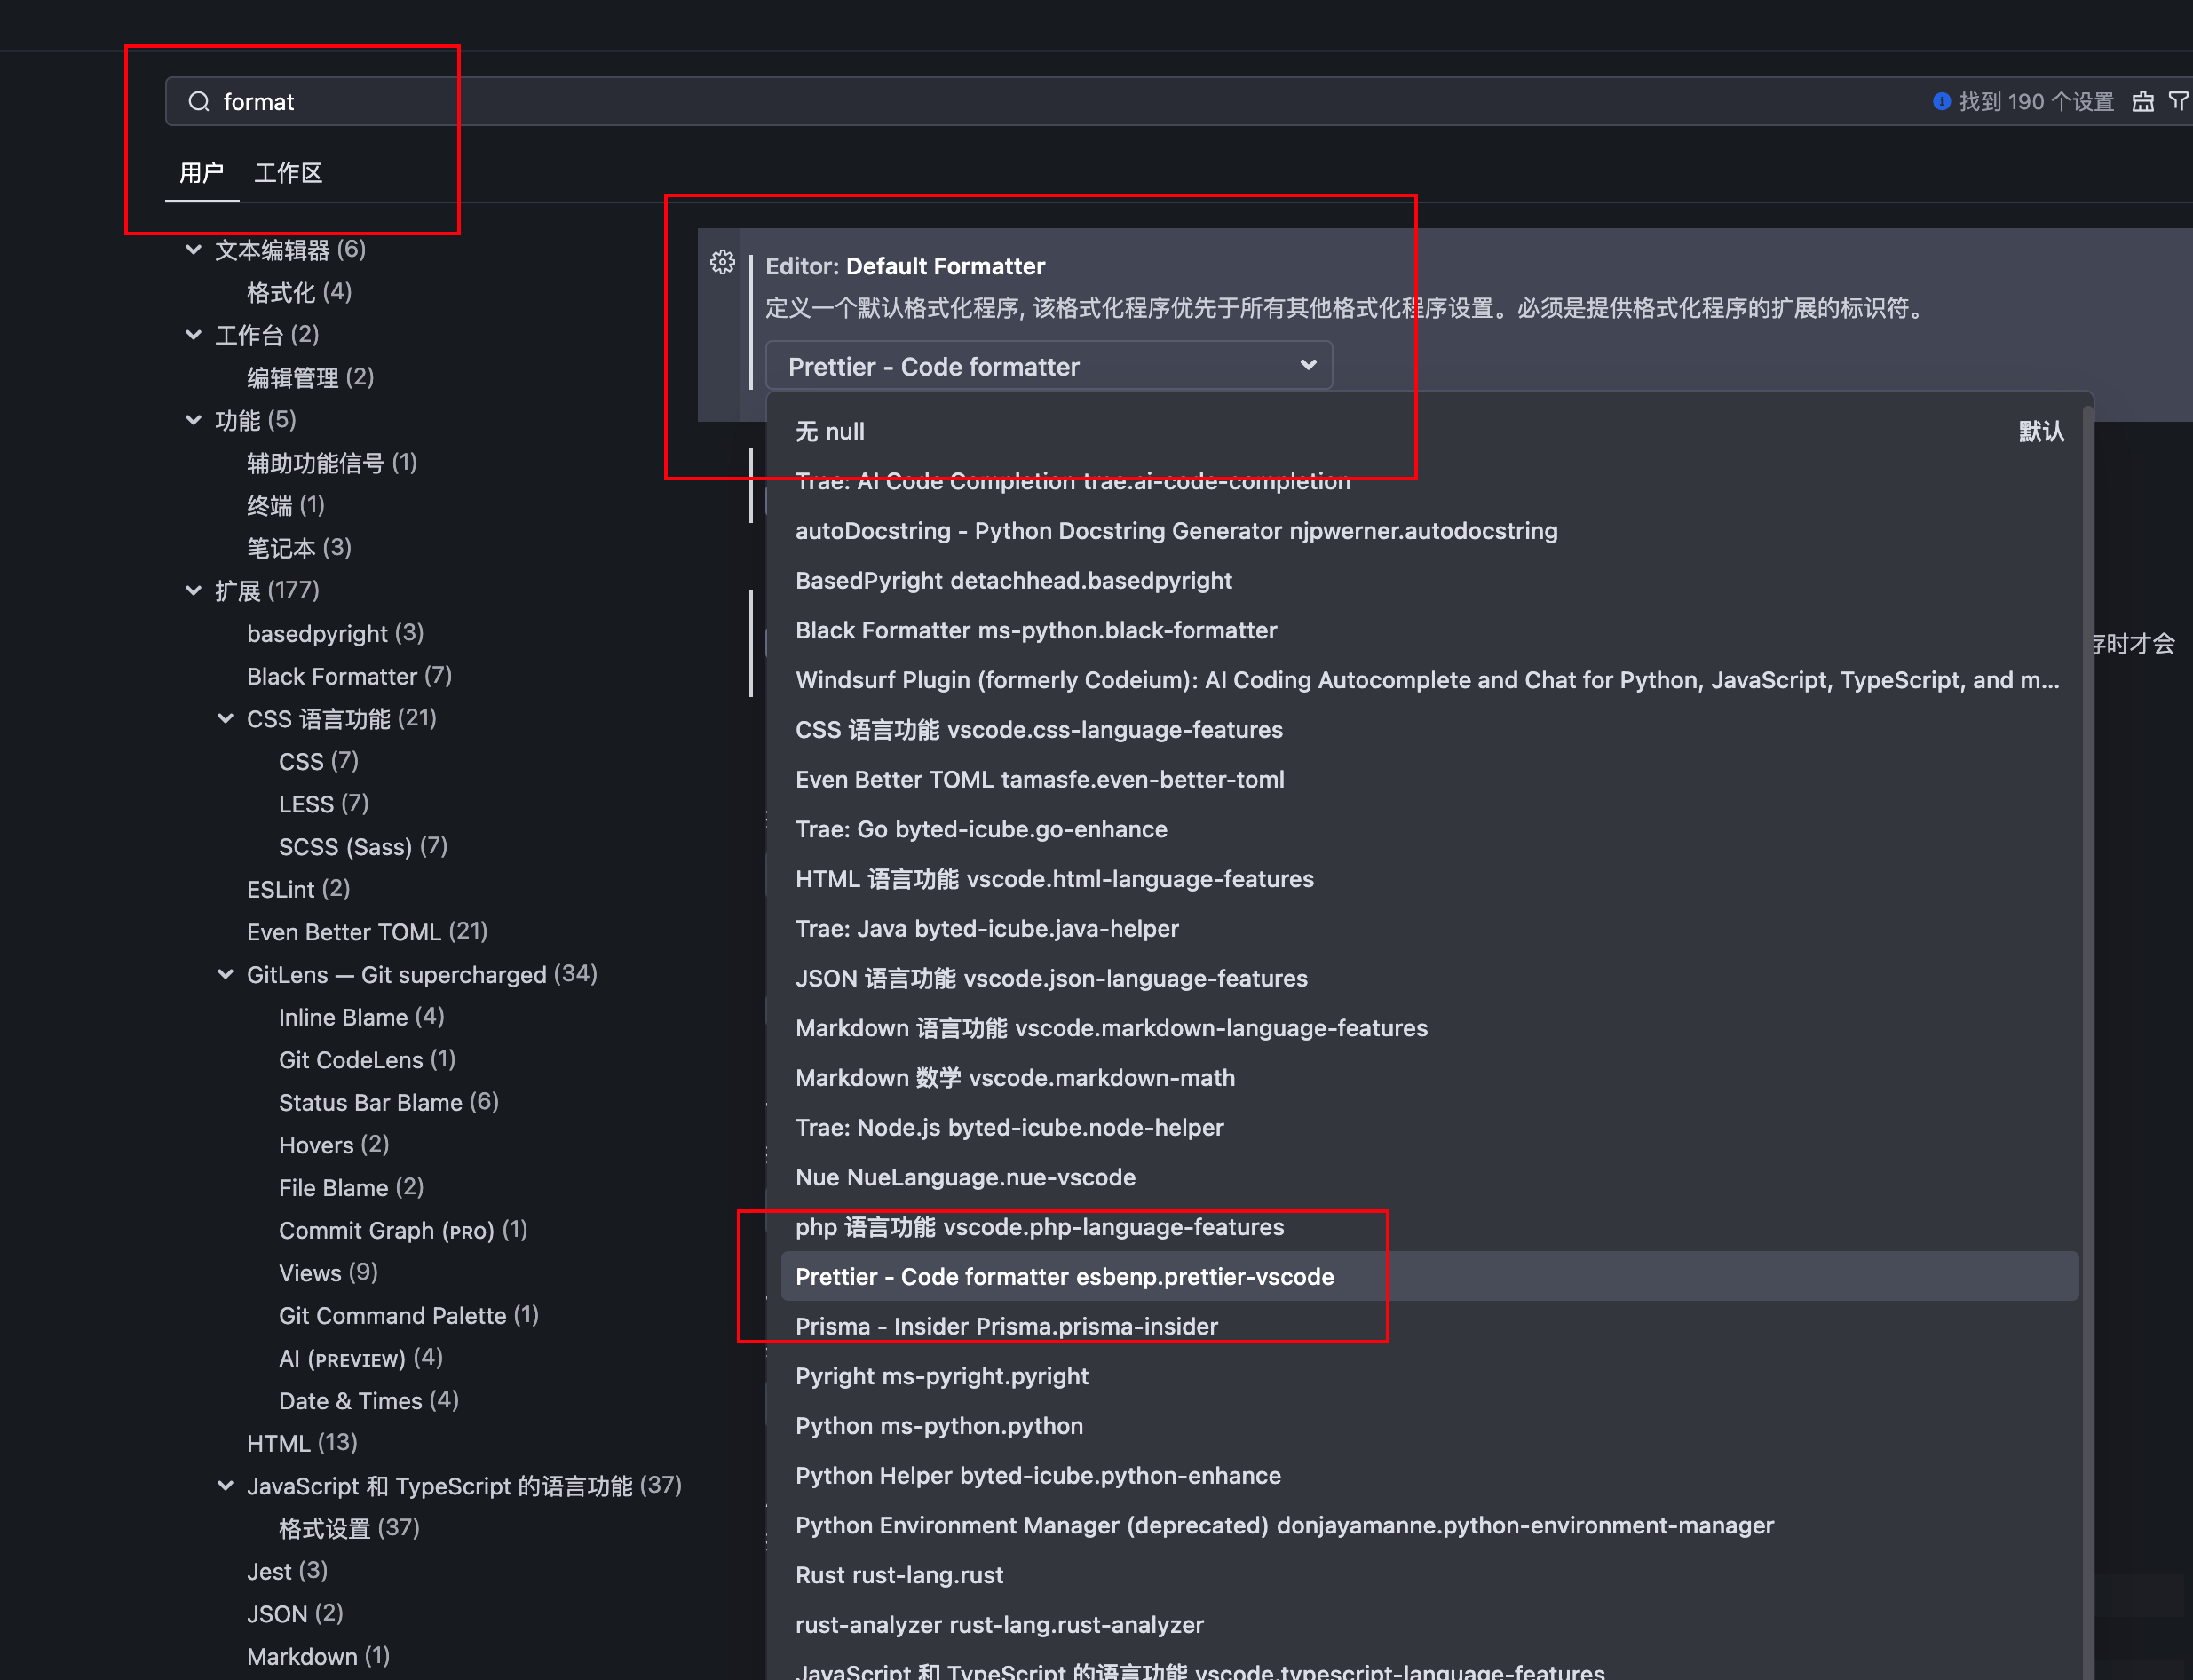Choose Rust rust-lang.rust option
This screenshot has height=1680, width=2193.
[x=1430, y=1575]
